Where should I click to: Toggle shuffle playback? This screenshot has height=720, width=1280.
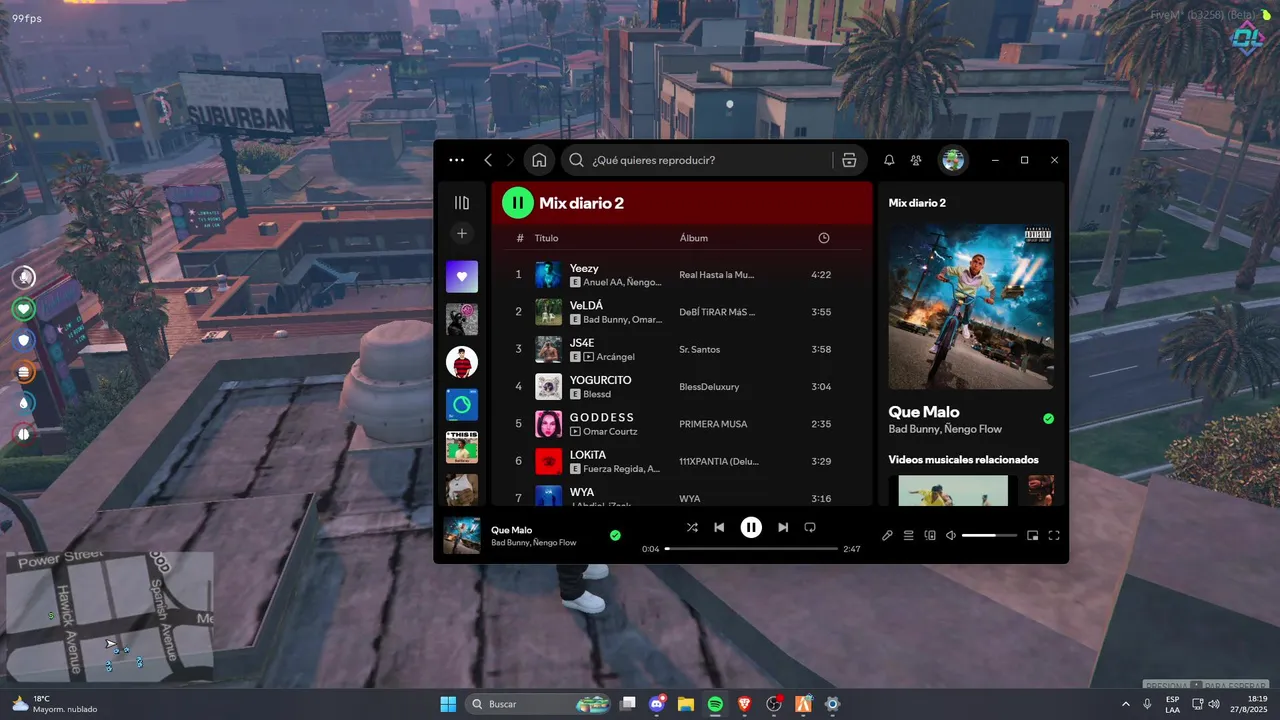pos(692,527)
